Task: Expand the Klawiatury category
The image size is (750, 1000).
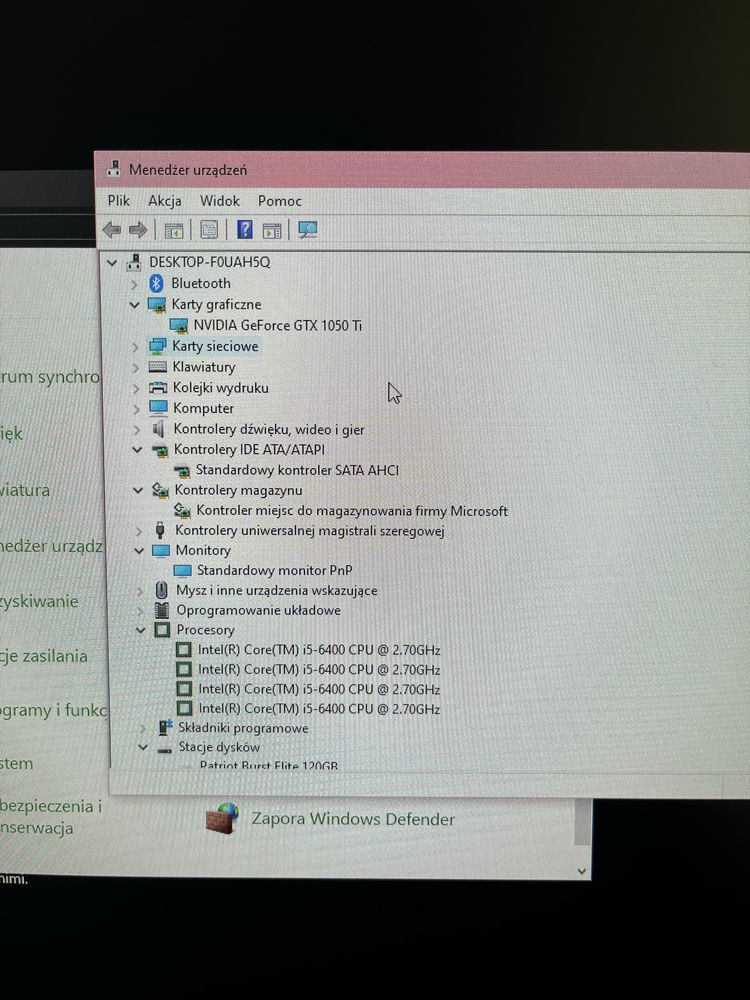Action: 135,367
